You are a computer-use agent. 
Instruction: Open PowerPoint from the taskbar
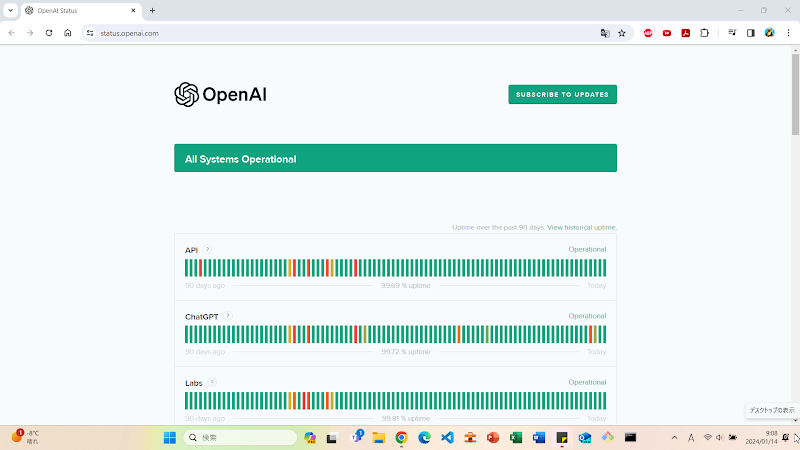(493, 438)
